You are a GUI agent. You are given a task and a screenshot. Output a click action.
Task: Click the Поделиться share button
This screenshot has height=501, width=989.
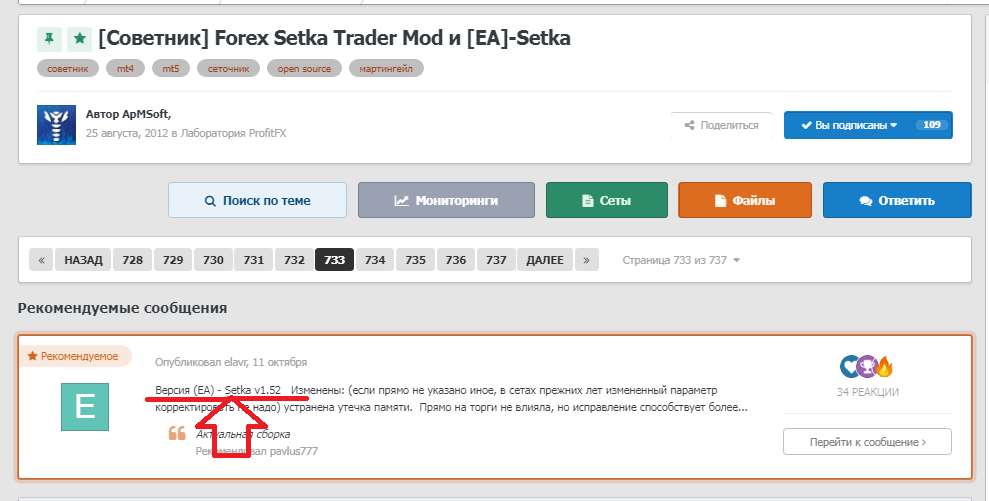[722, 125]
